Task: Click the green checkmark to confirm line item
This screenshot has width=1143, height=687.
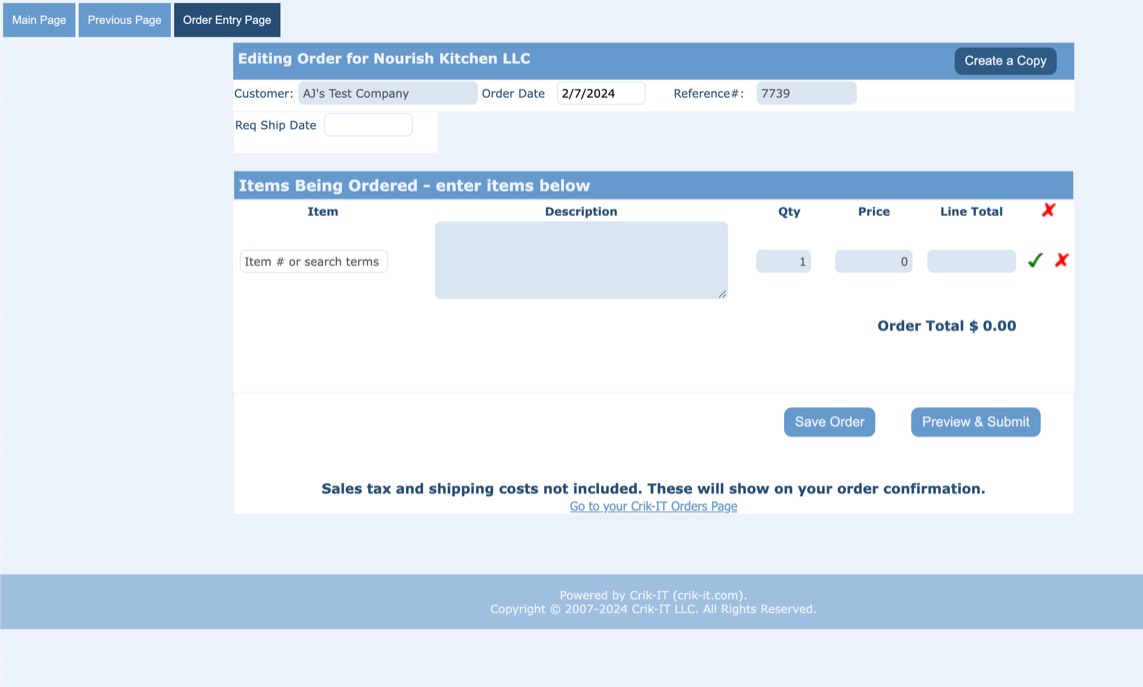Action: pos(1035,260)
